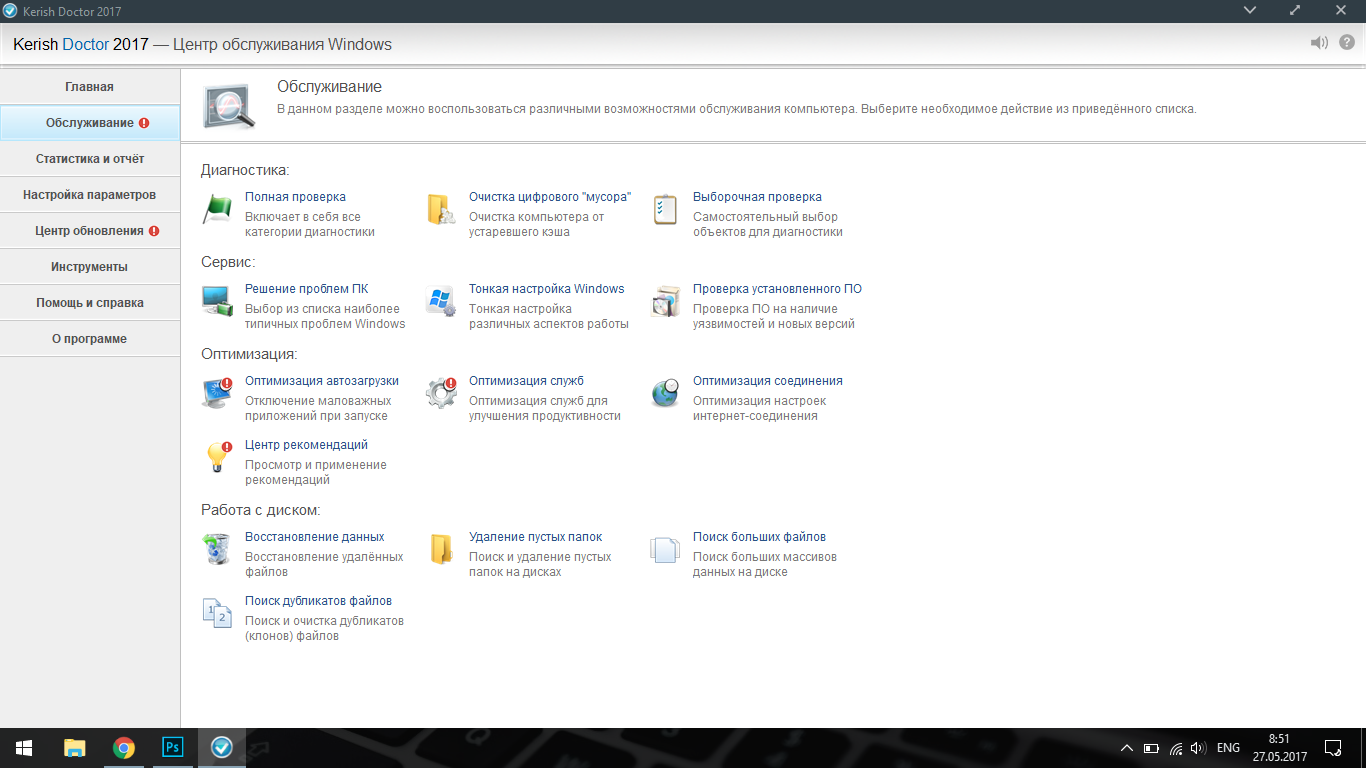Image resolution: width=1366 pixels, height=768 pixels.
Task: Open the Центр рекомендаций link
Action: point(306,445)
